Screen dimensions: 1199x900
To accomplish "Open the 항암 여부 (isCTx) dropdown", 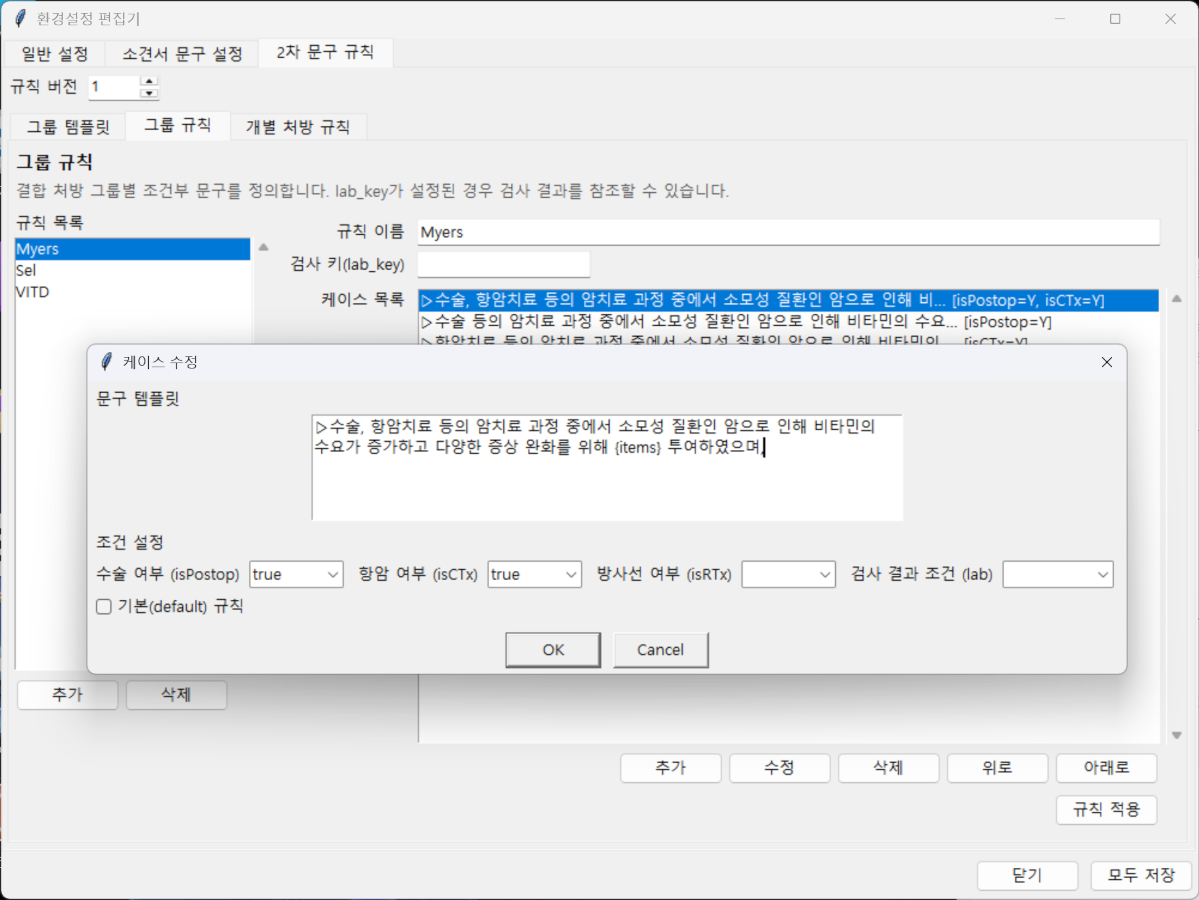I will pyautogui.click(x=534, y=574).
